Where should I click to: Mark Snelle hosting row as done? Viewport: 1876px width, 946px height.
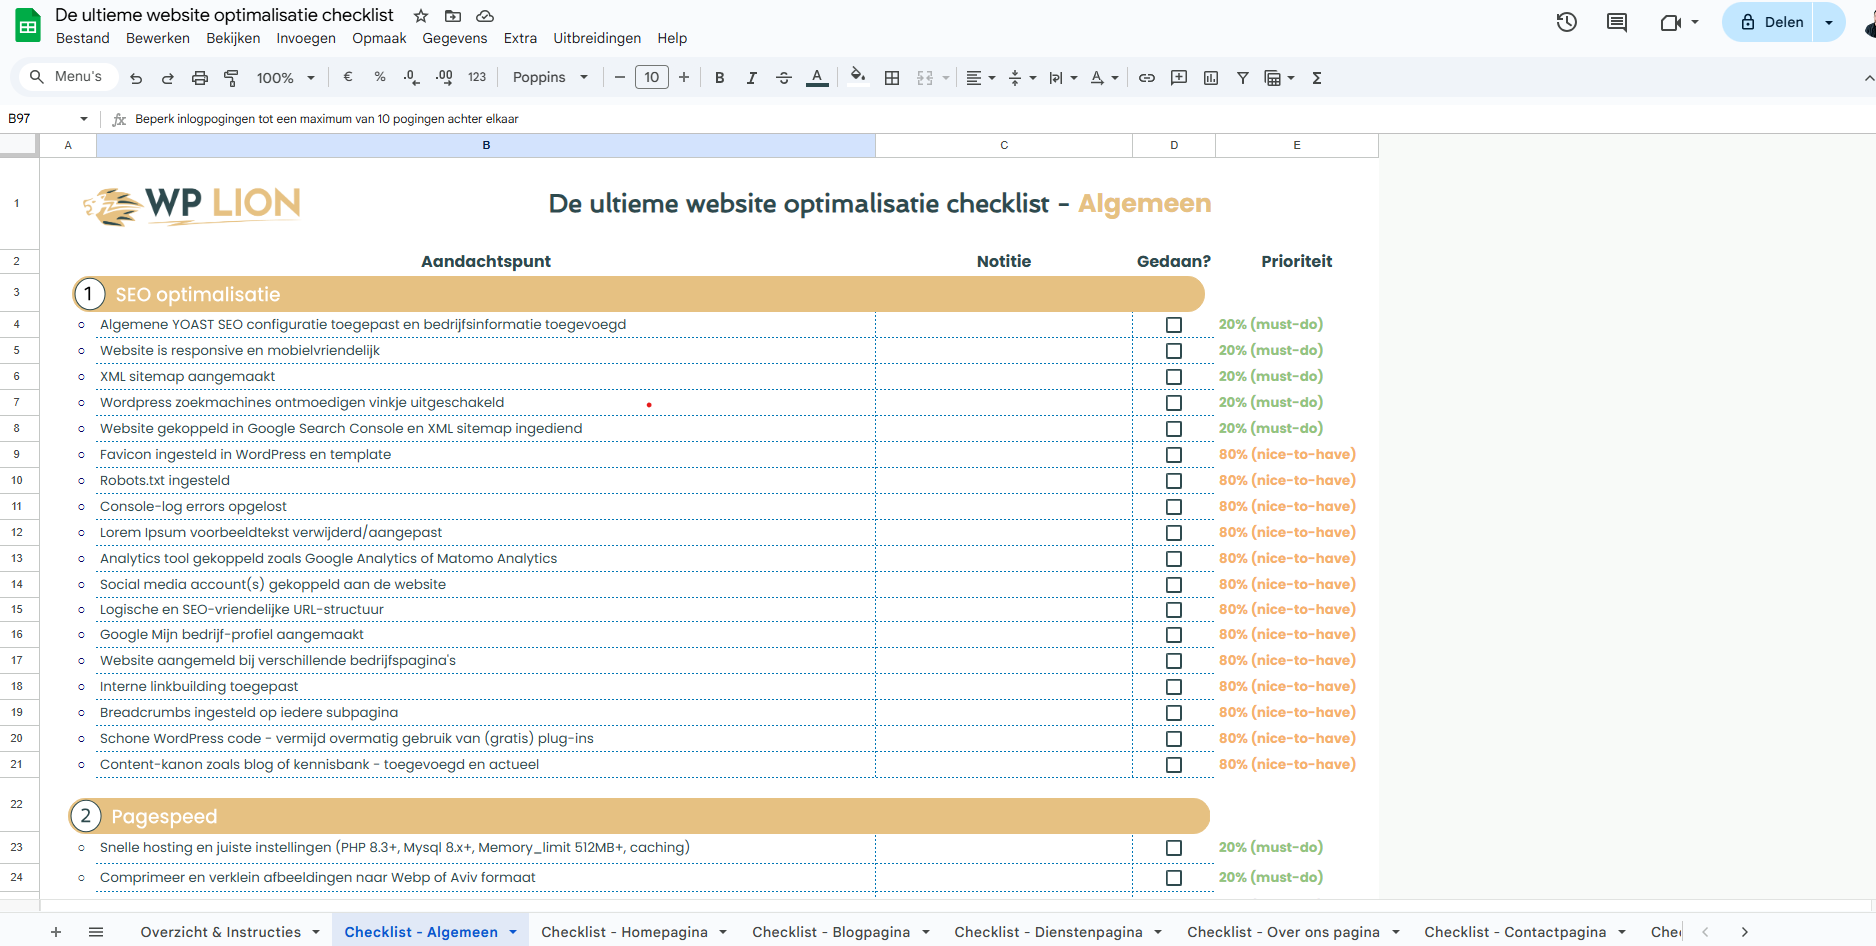[x=1174, y=848]
